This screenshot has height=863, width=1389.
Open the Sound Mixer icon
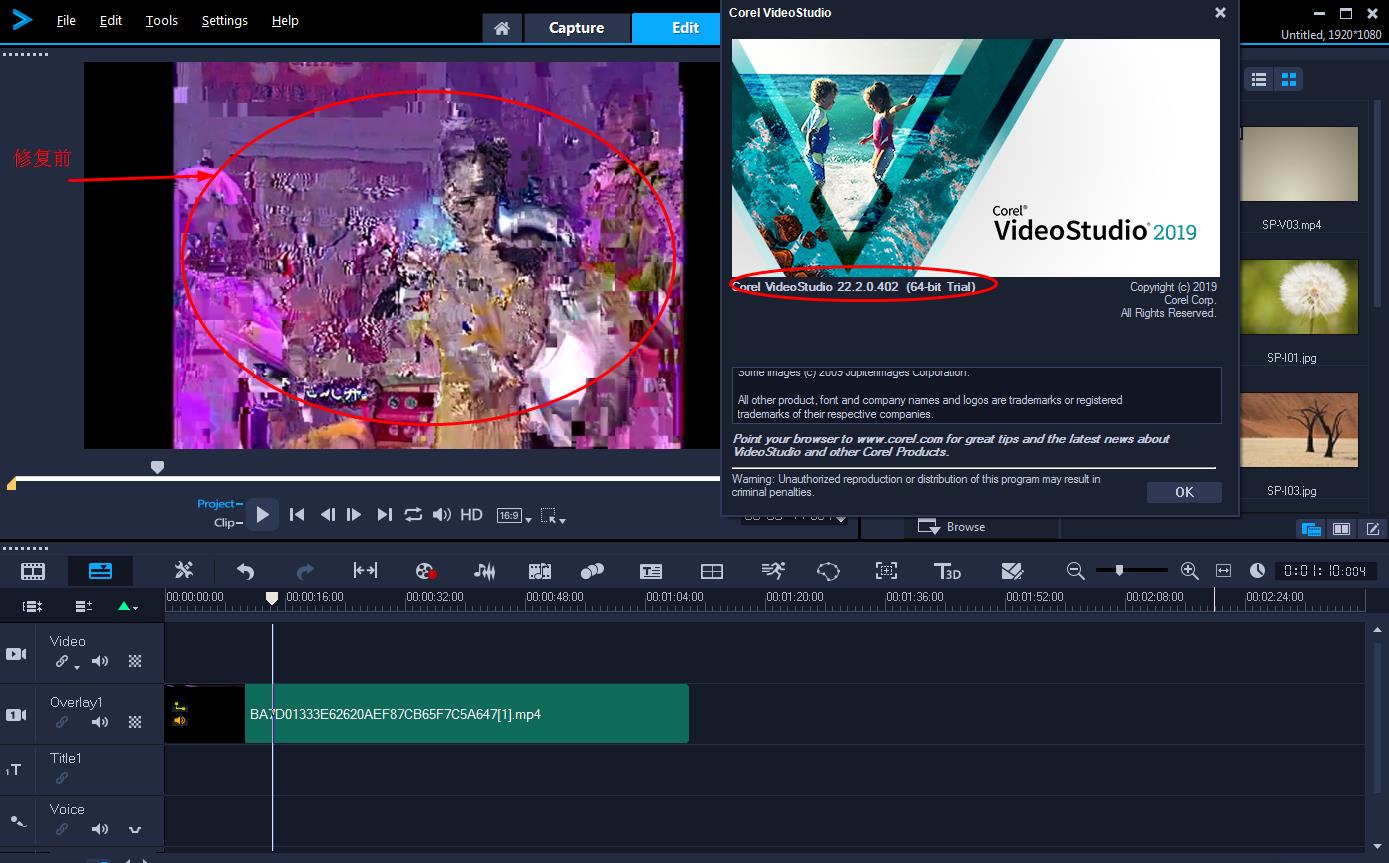(x=485, y=571)
